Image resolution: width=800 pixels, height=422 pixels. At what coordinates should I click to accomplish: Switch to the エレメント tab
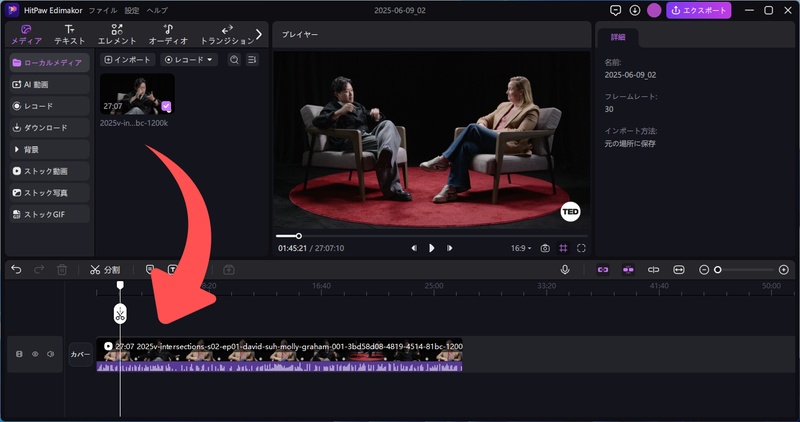coord(117,34)
